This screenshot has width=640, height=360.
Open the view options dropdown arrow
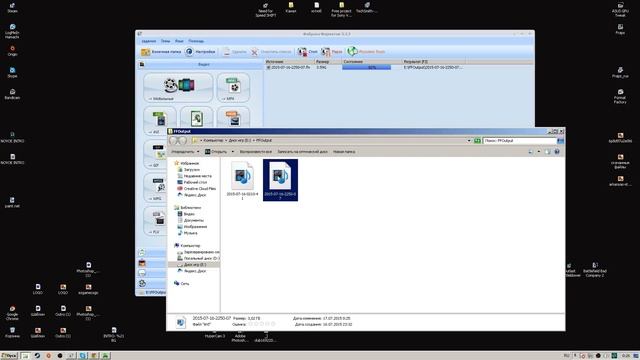(538, 152)
